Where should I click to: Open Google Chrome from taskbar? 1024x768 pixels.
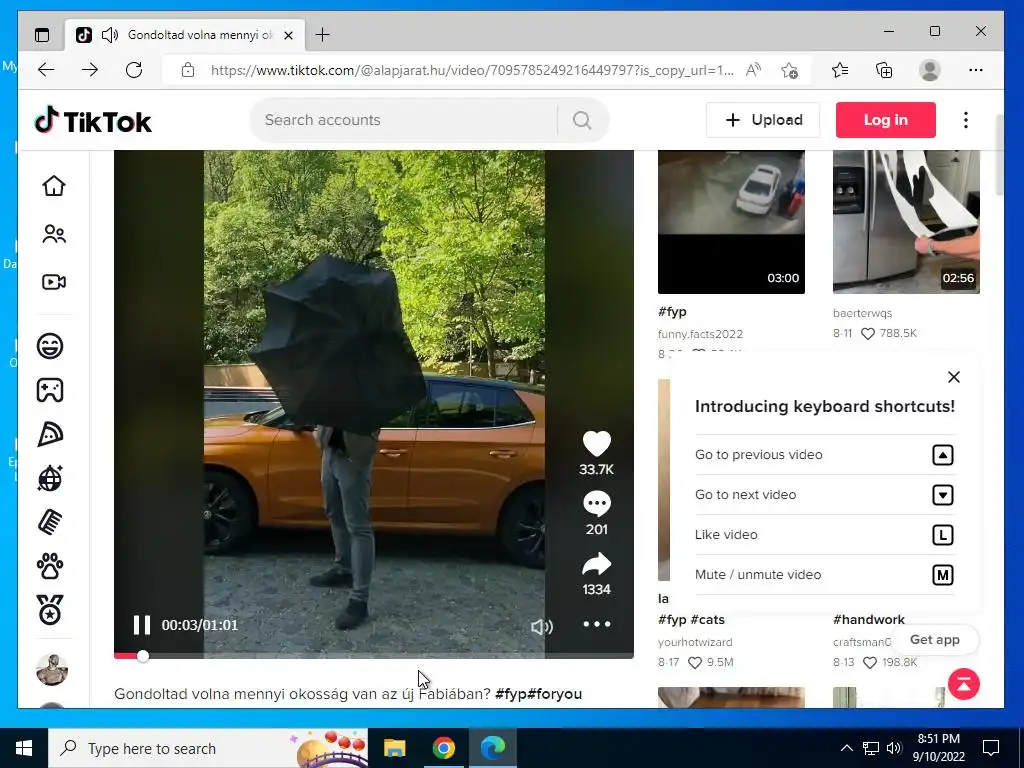[443, 748]
